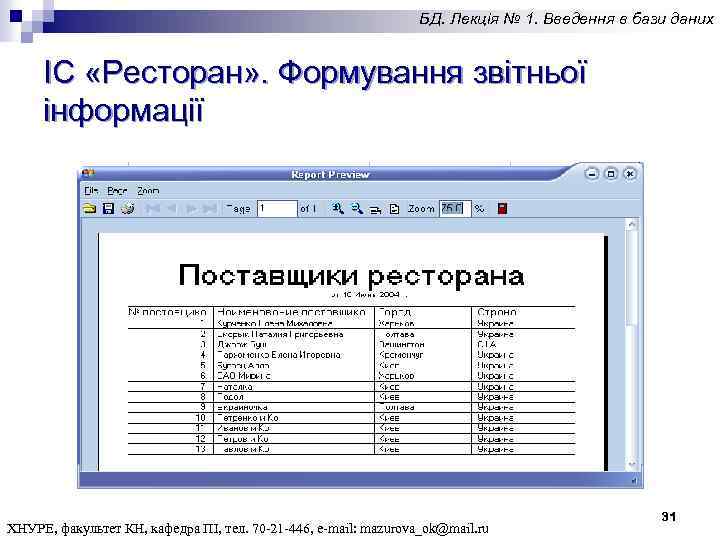Click supplier cell 'Петренко и Ко'
The height and width of the screenshot is (540, 720).
(248, 418)
